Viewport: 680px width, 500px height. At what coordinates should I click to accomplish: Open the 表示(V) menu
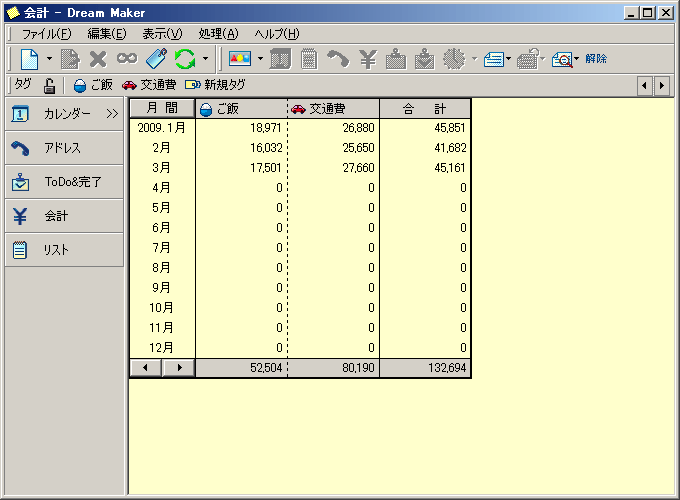(162, 33)
